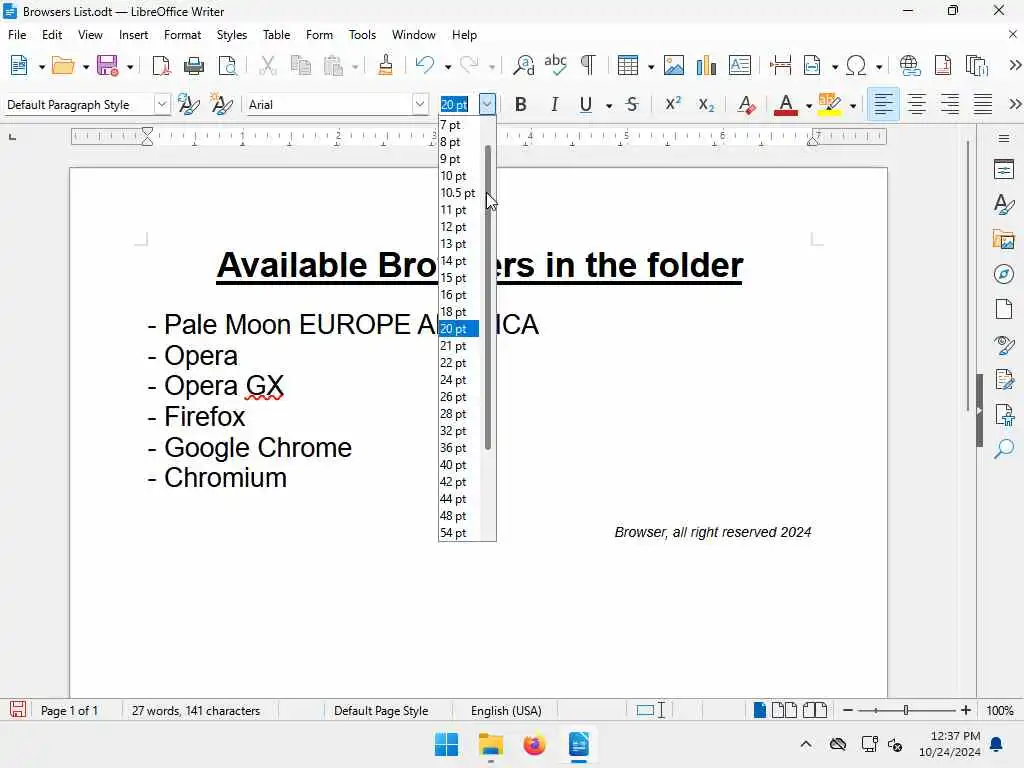Open sidebar Properties deck

pos(1004,170)
